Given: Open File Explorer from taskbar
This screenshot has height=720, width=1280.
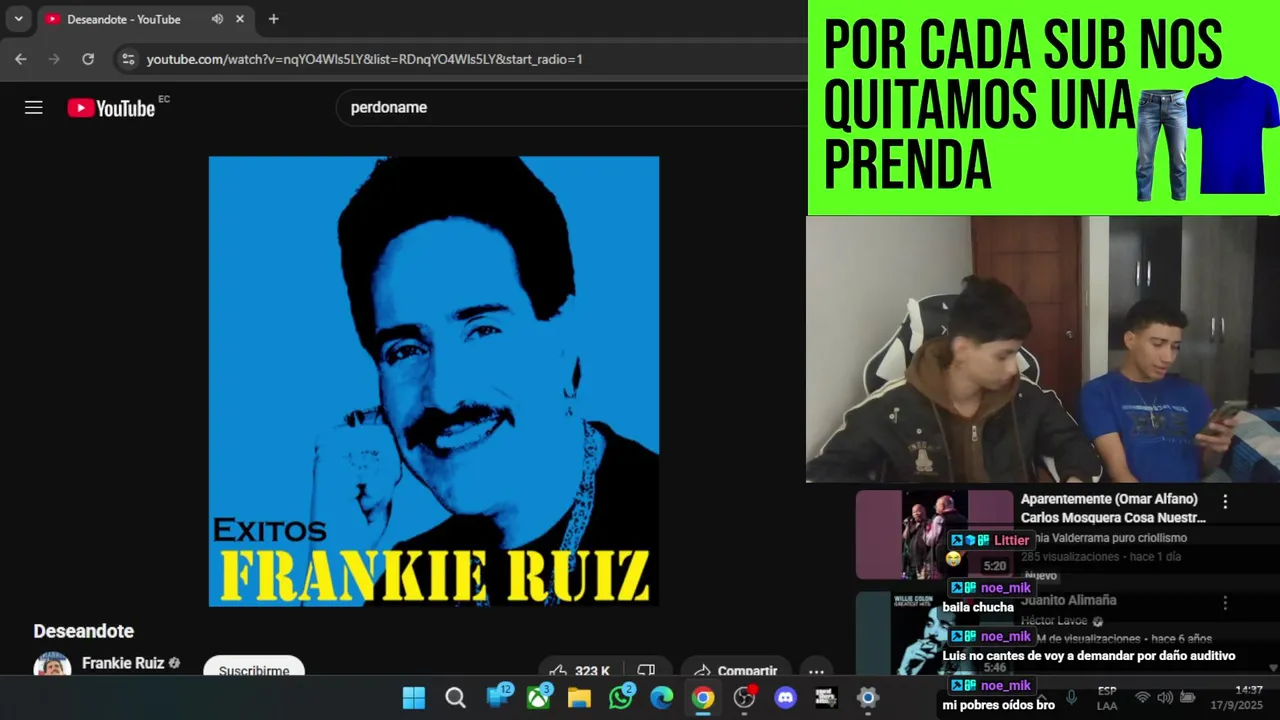Looking at the screenshot, I should click(579, 698).
